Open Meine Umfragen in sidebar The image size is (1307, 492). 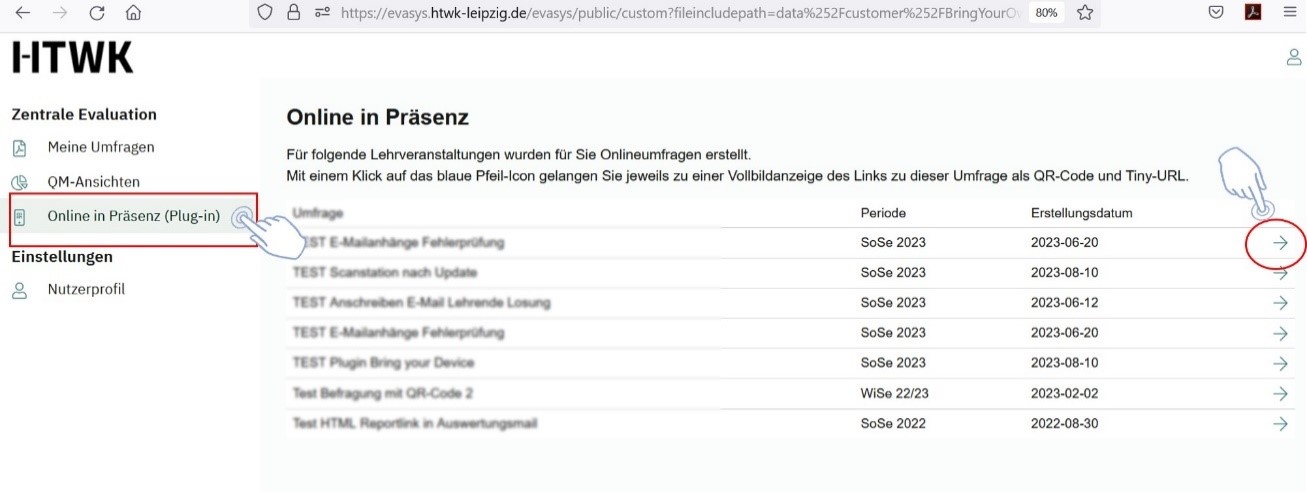[100, 148]
